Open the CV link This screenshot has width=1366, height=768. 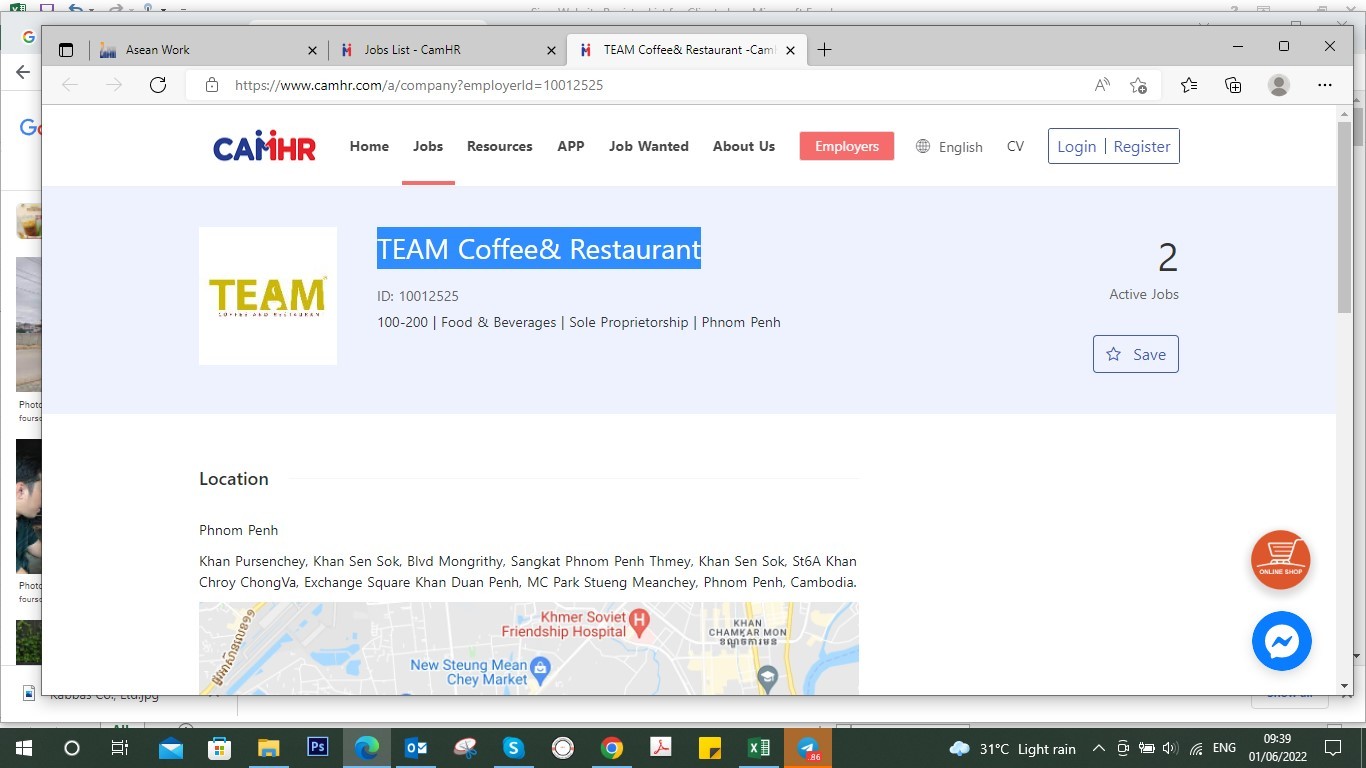coord(1015,146)
